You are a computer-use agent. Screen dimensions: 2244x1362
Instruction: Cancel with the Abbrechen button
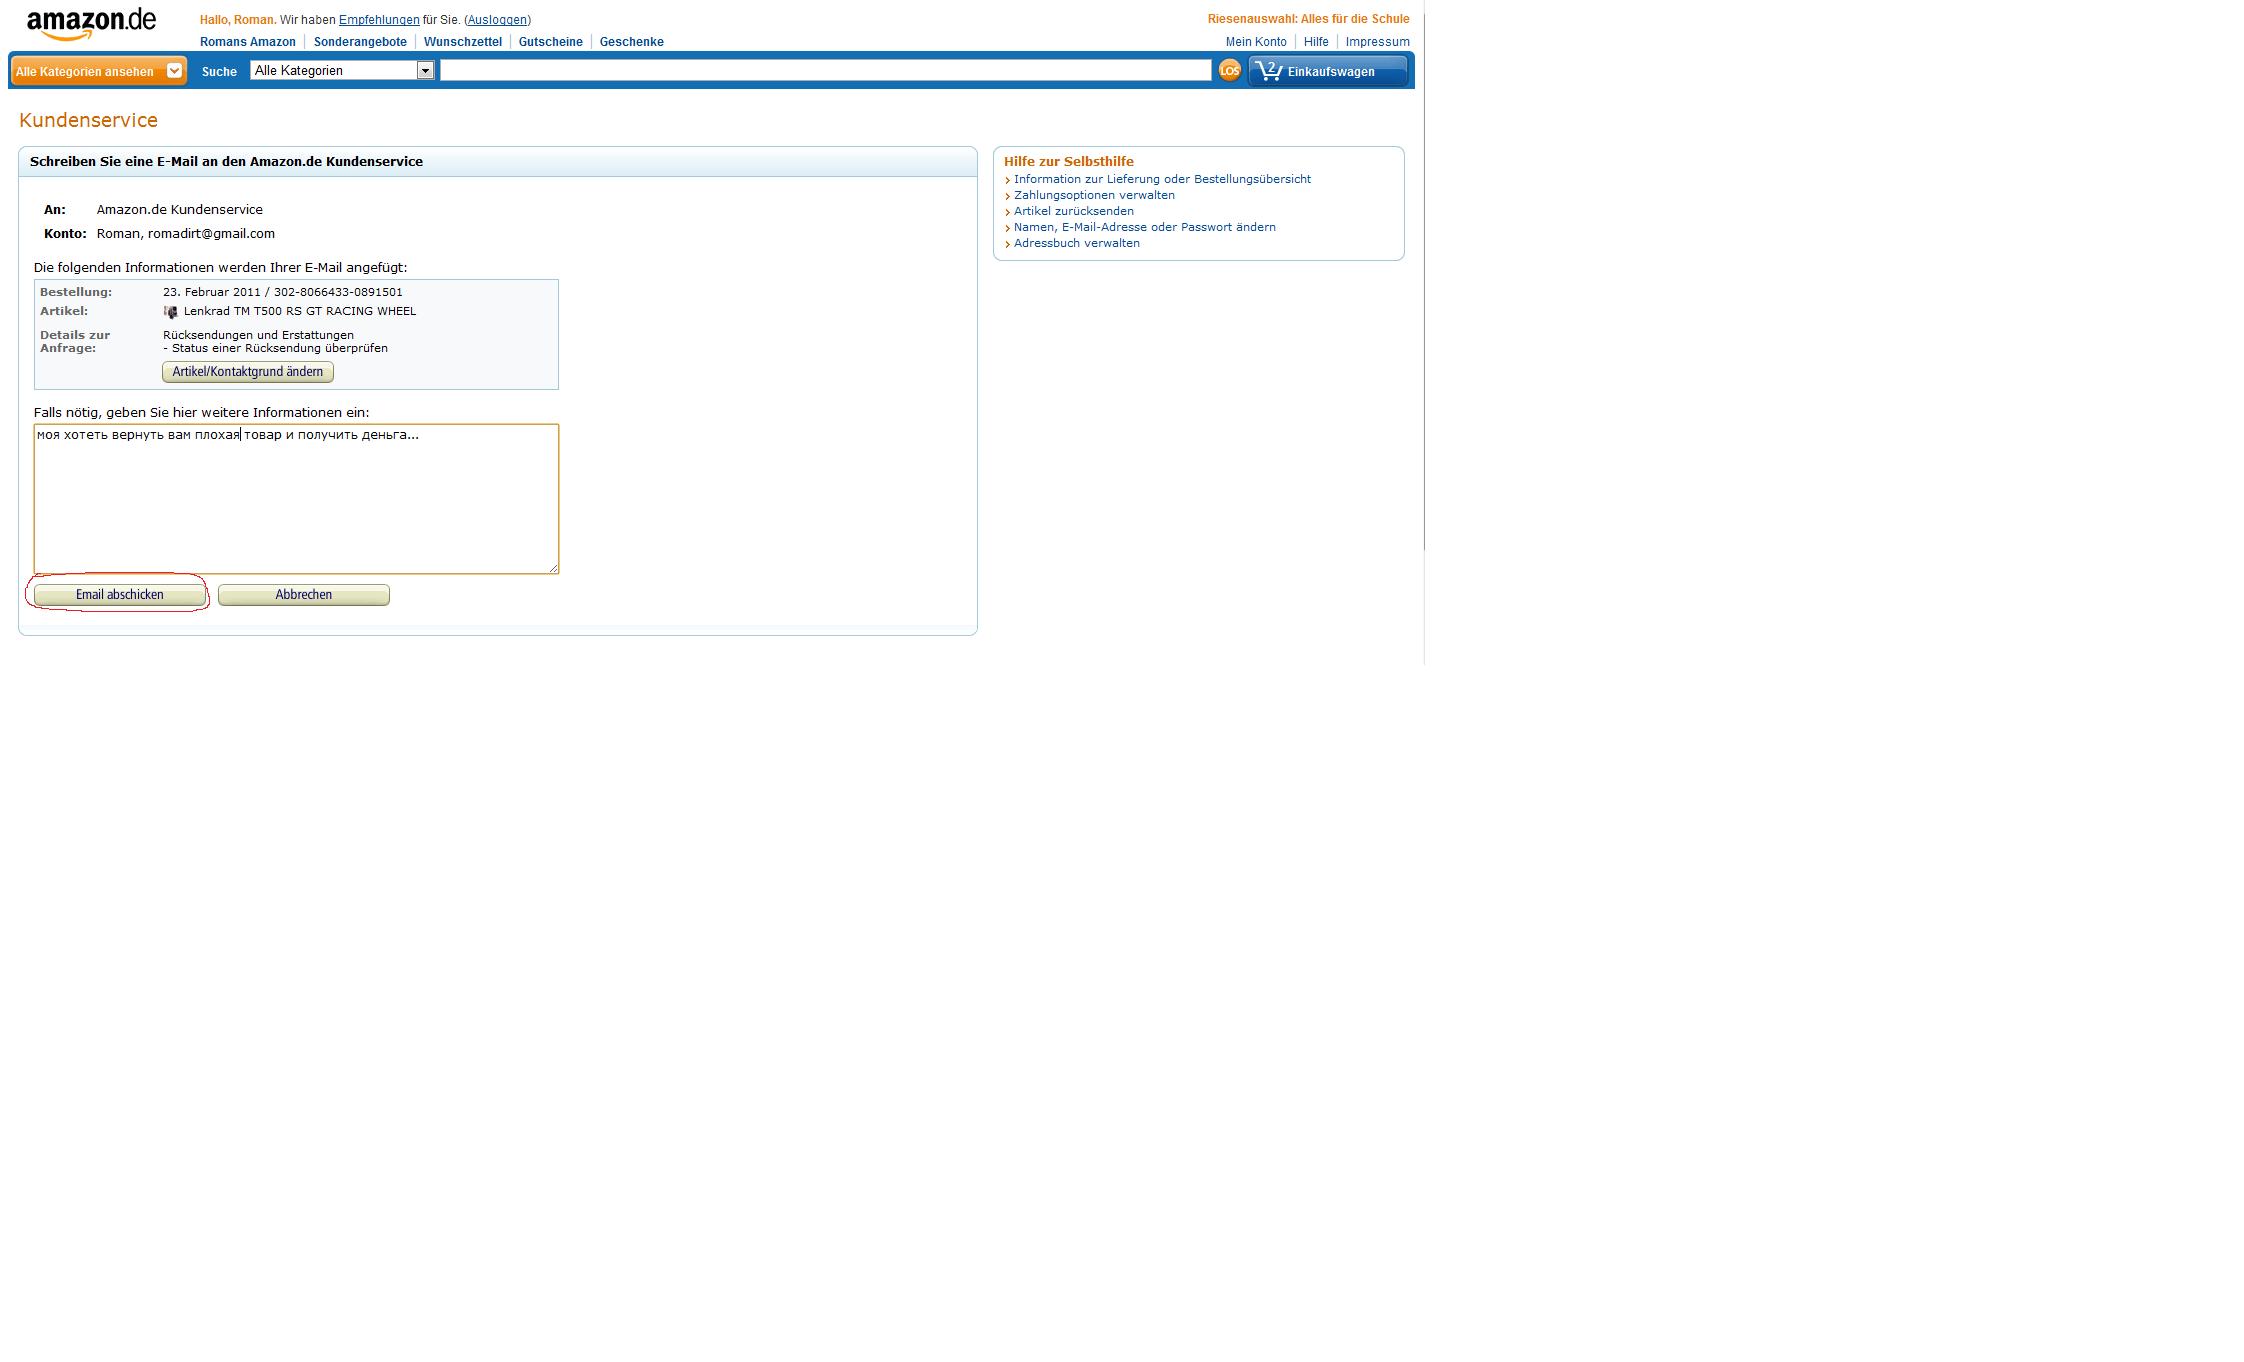(304, 595)
